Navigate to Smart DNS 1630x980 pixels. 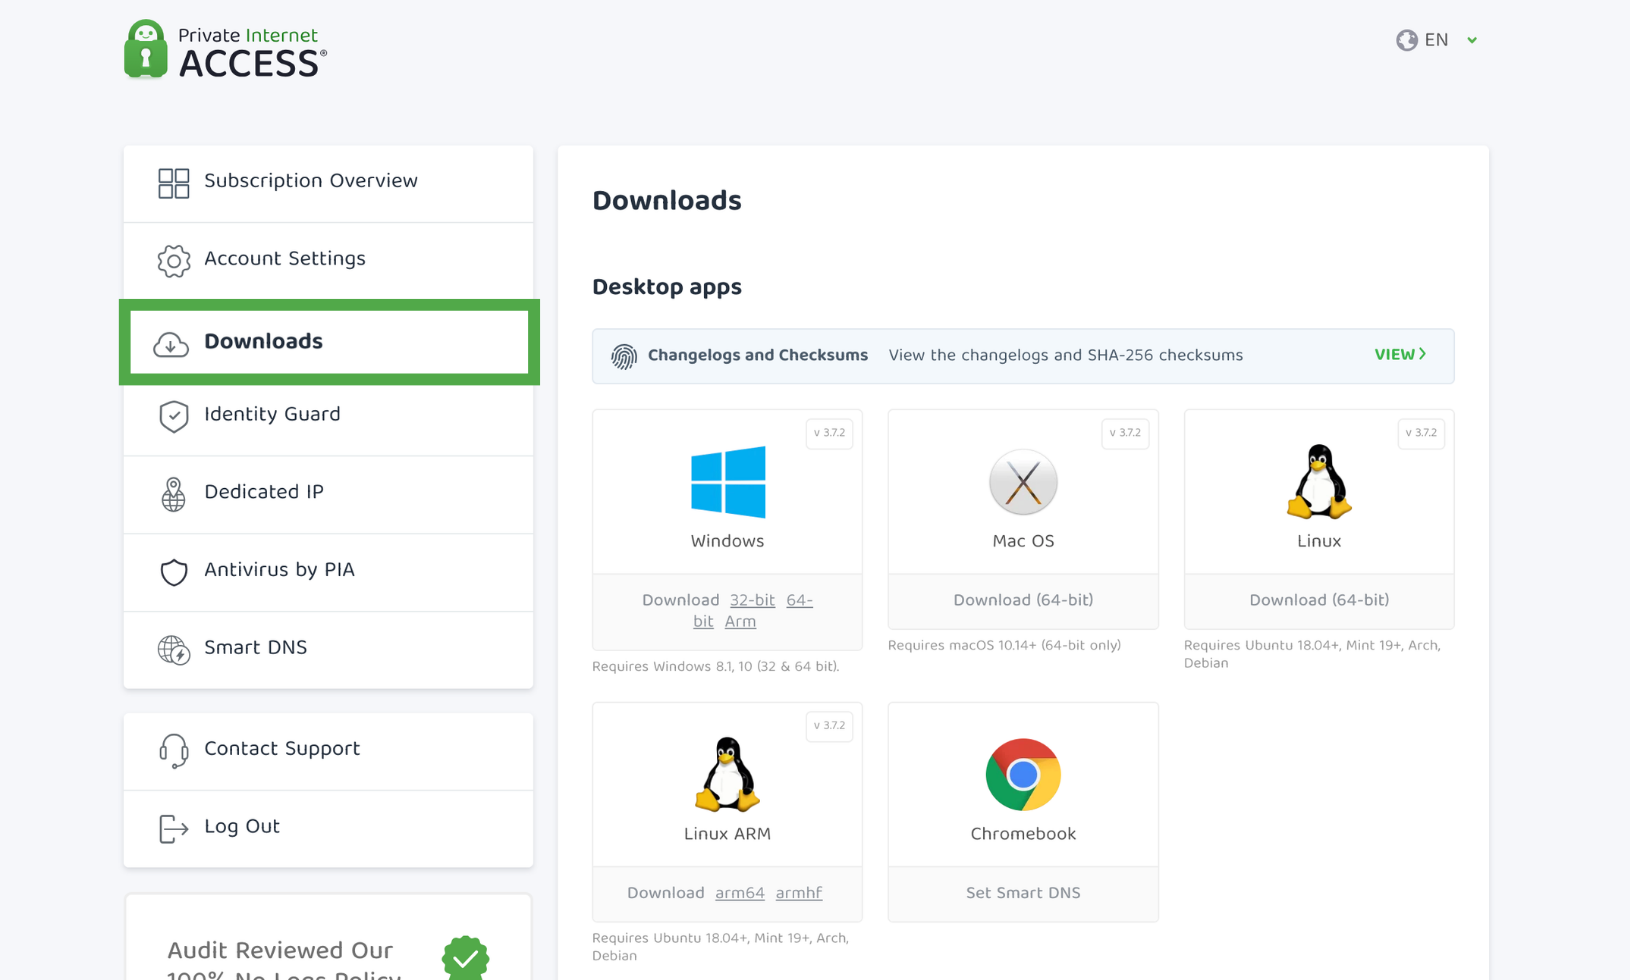(x=328, y=650)
